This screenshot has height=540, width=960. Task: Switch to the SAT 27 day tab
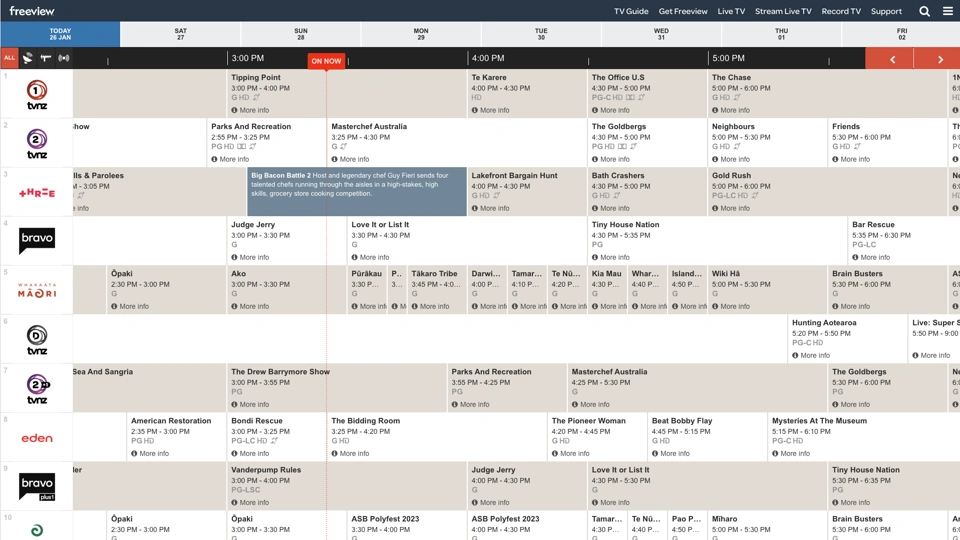click(x=180, y=34)
